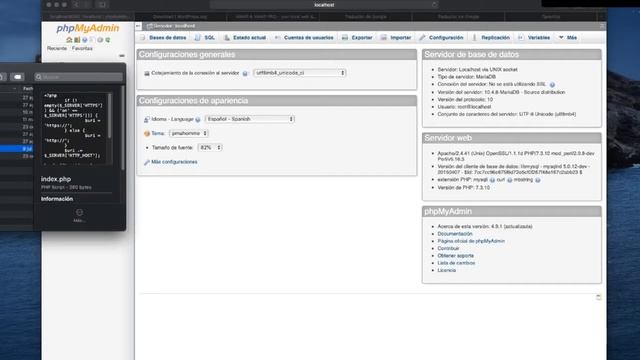Switch to the Exportar tab
This screenshot has height=360, width=640.
click(357, 38)
